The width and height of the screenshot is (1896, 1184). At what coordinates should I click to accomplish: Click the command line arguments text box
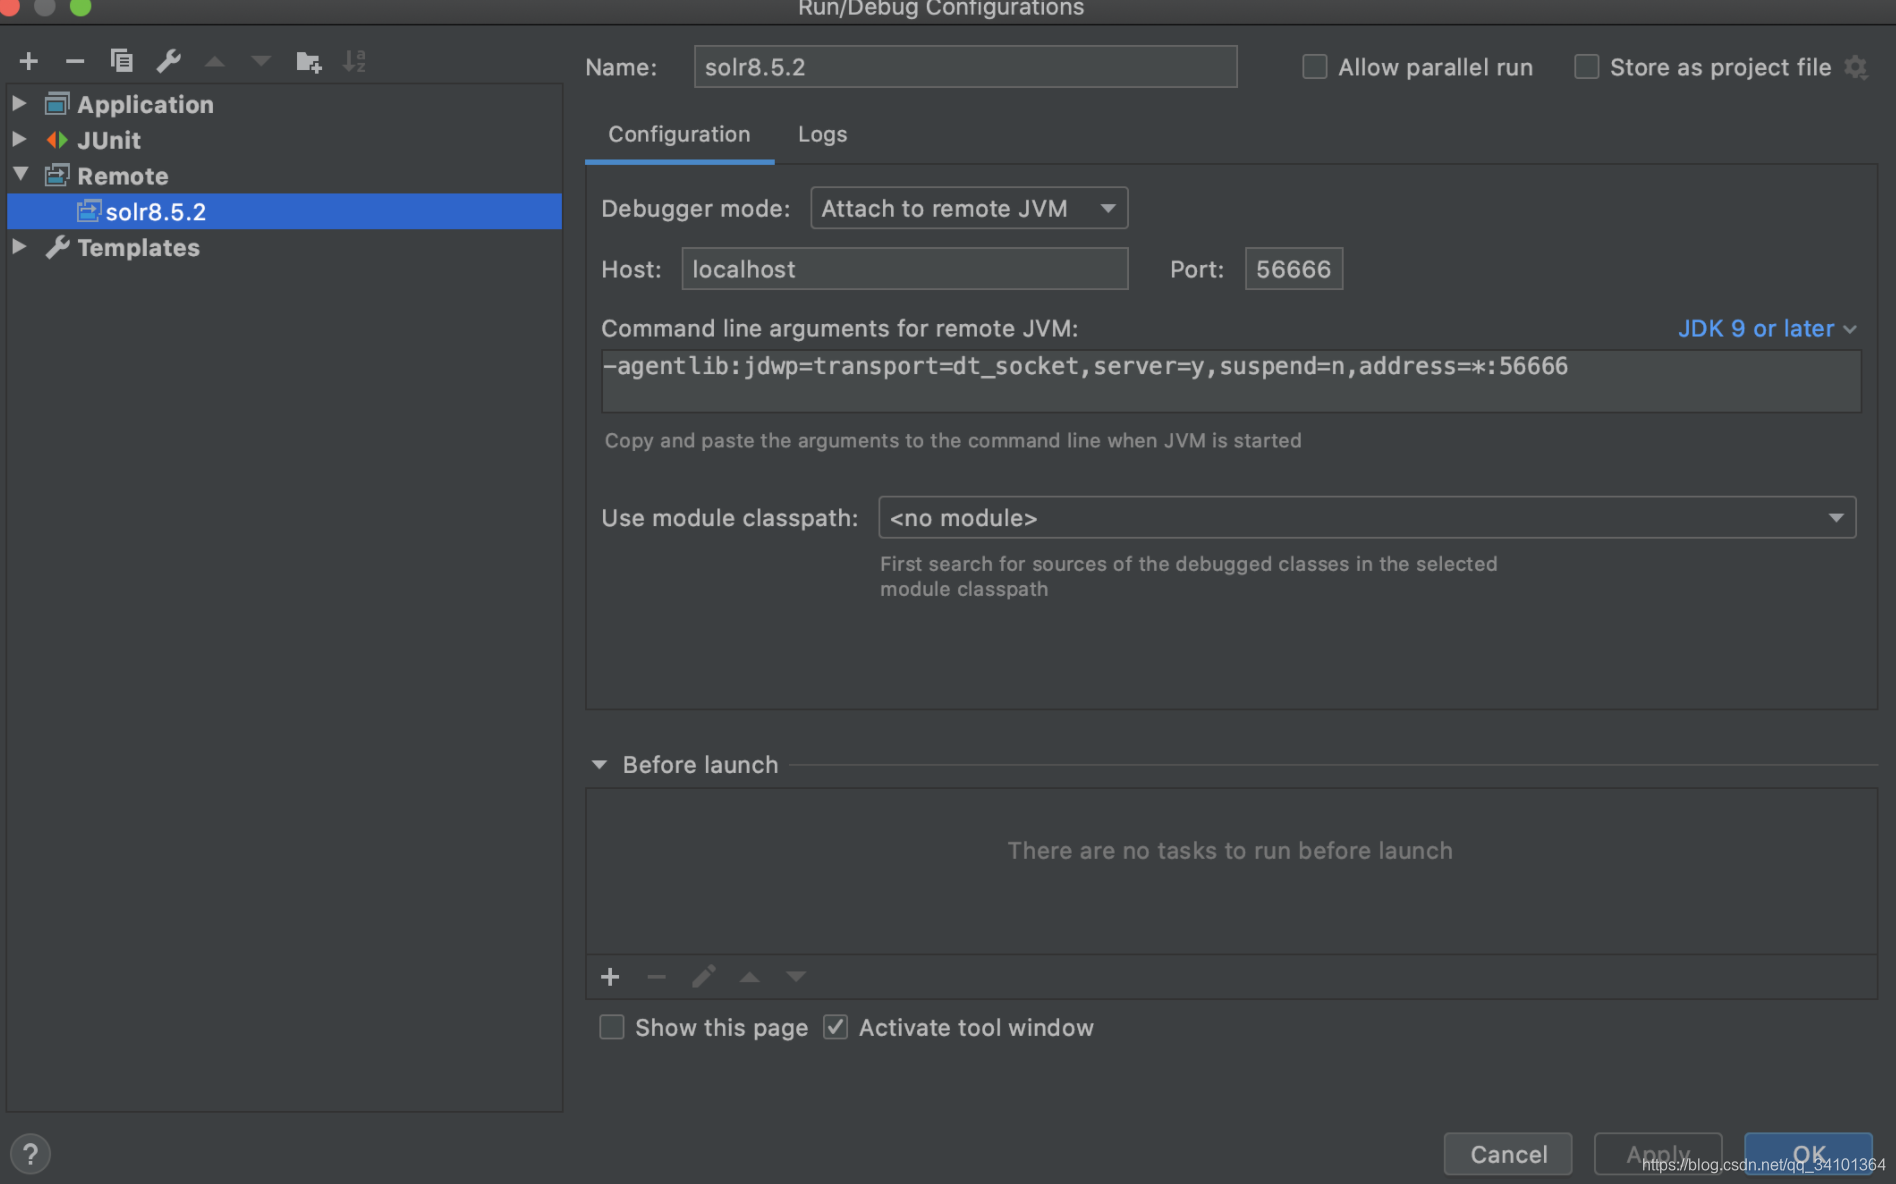pos(1231,380)
